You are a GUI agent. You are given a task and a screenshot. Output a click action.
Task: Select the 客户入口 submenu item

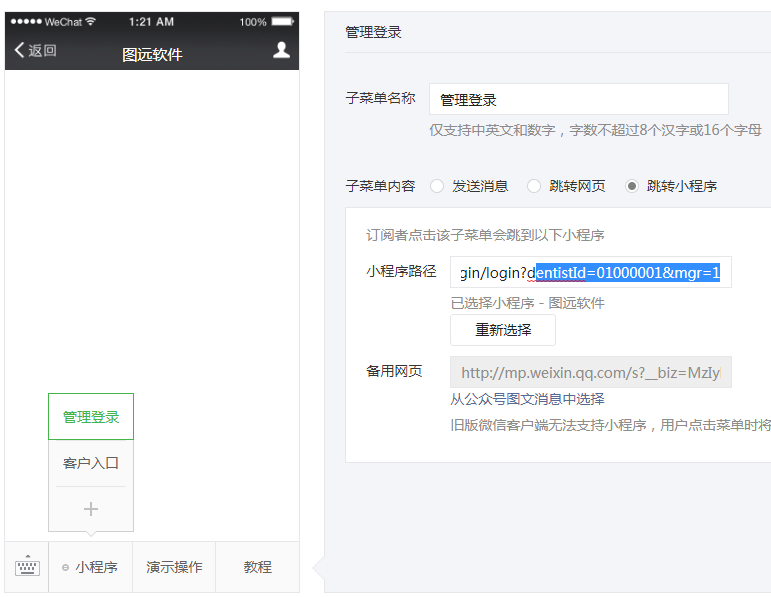pyautogui.click(x=91, y=463)
